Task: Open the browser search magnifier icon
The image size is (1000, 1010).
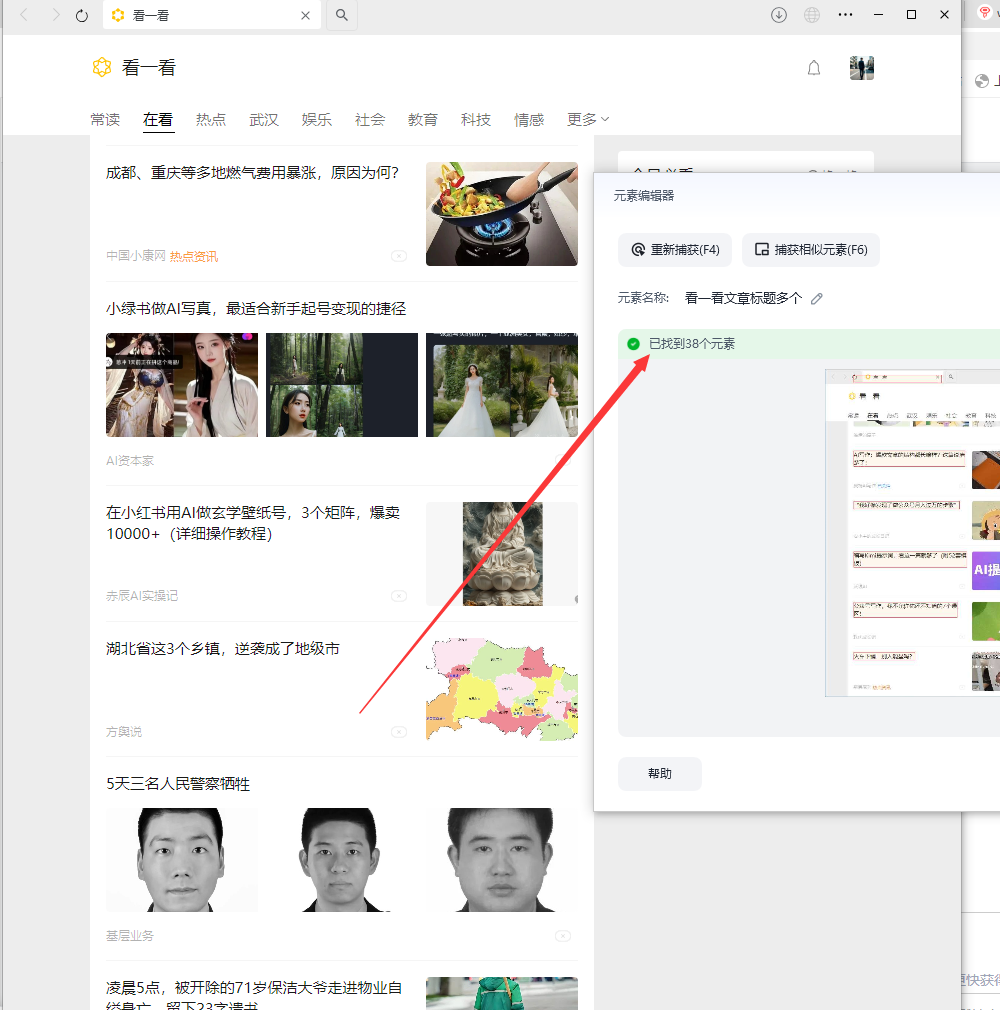Action: pos(341,15)
